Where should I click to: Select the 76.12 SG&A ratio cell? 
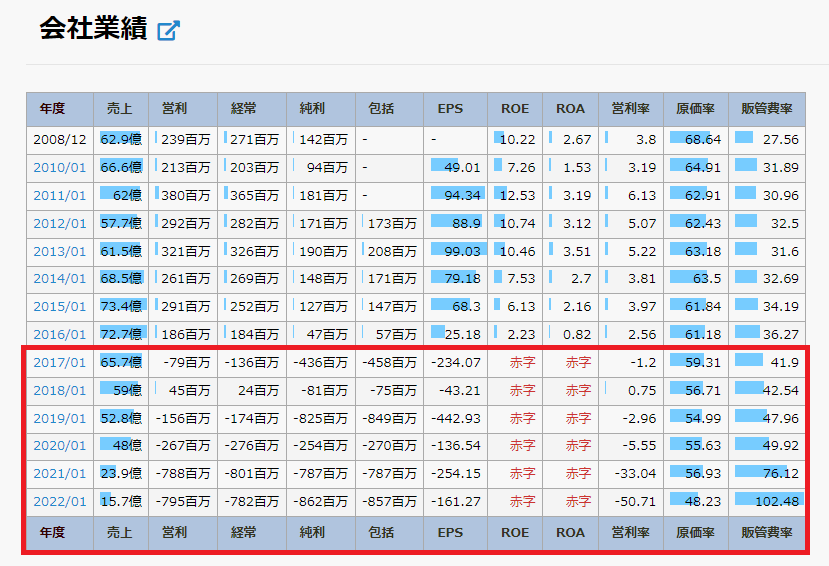[767, 474]
